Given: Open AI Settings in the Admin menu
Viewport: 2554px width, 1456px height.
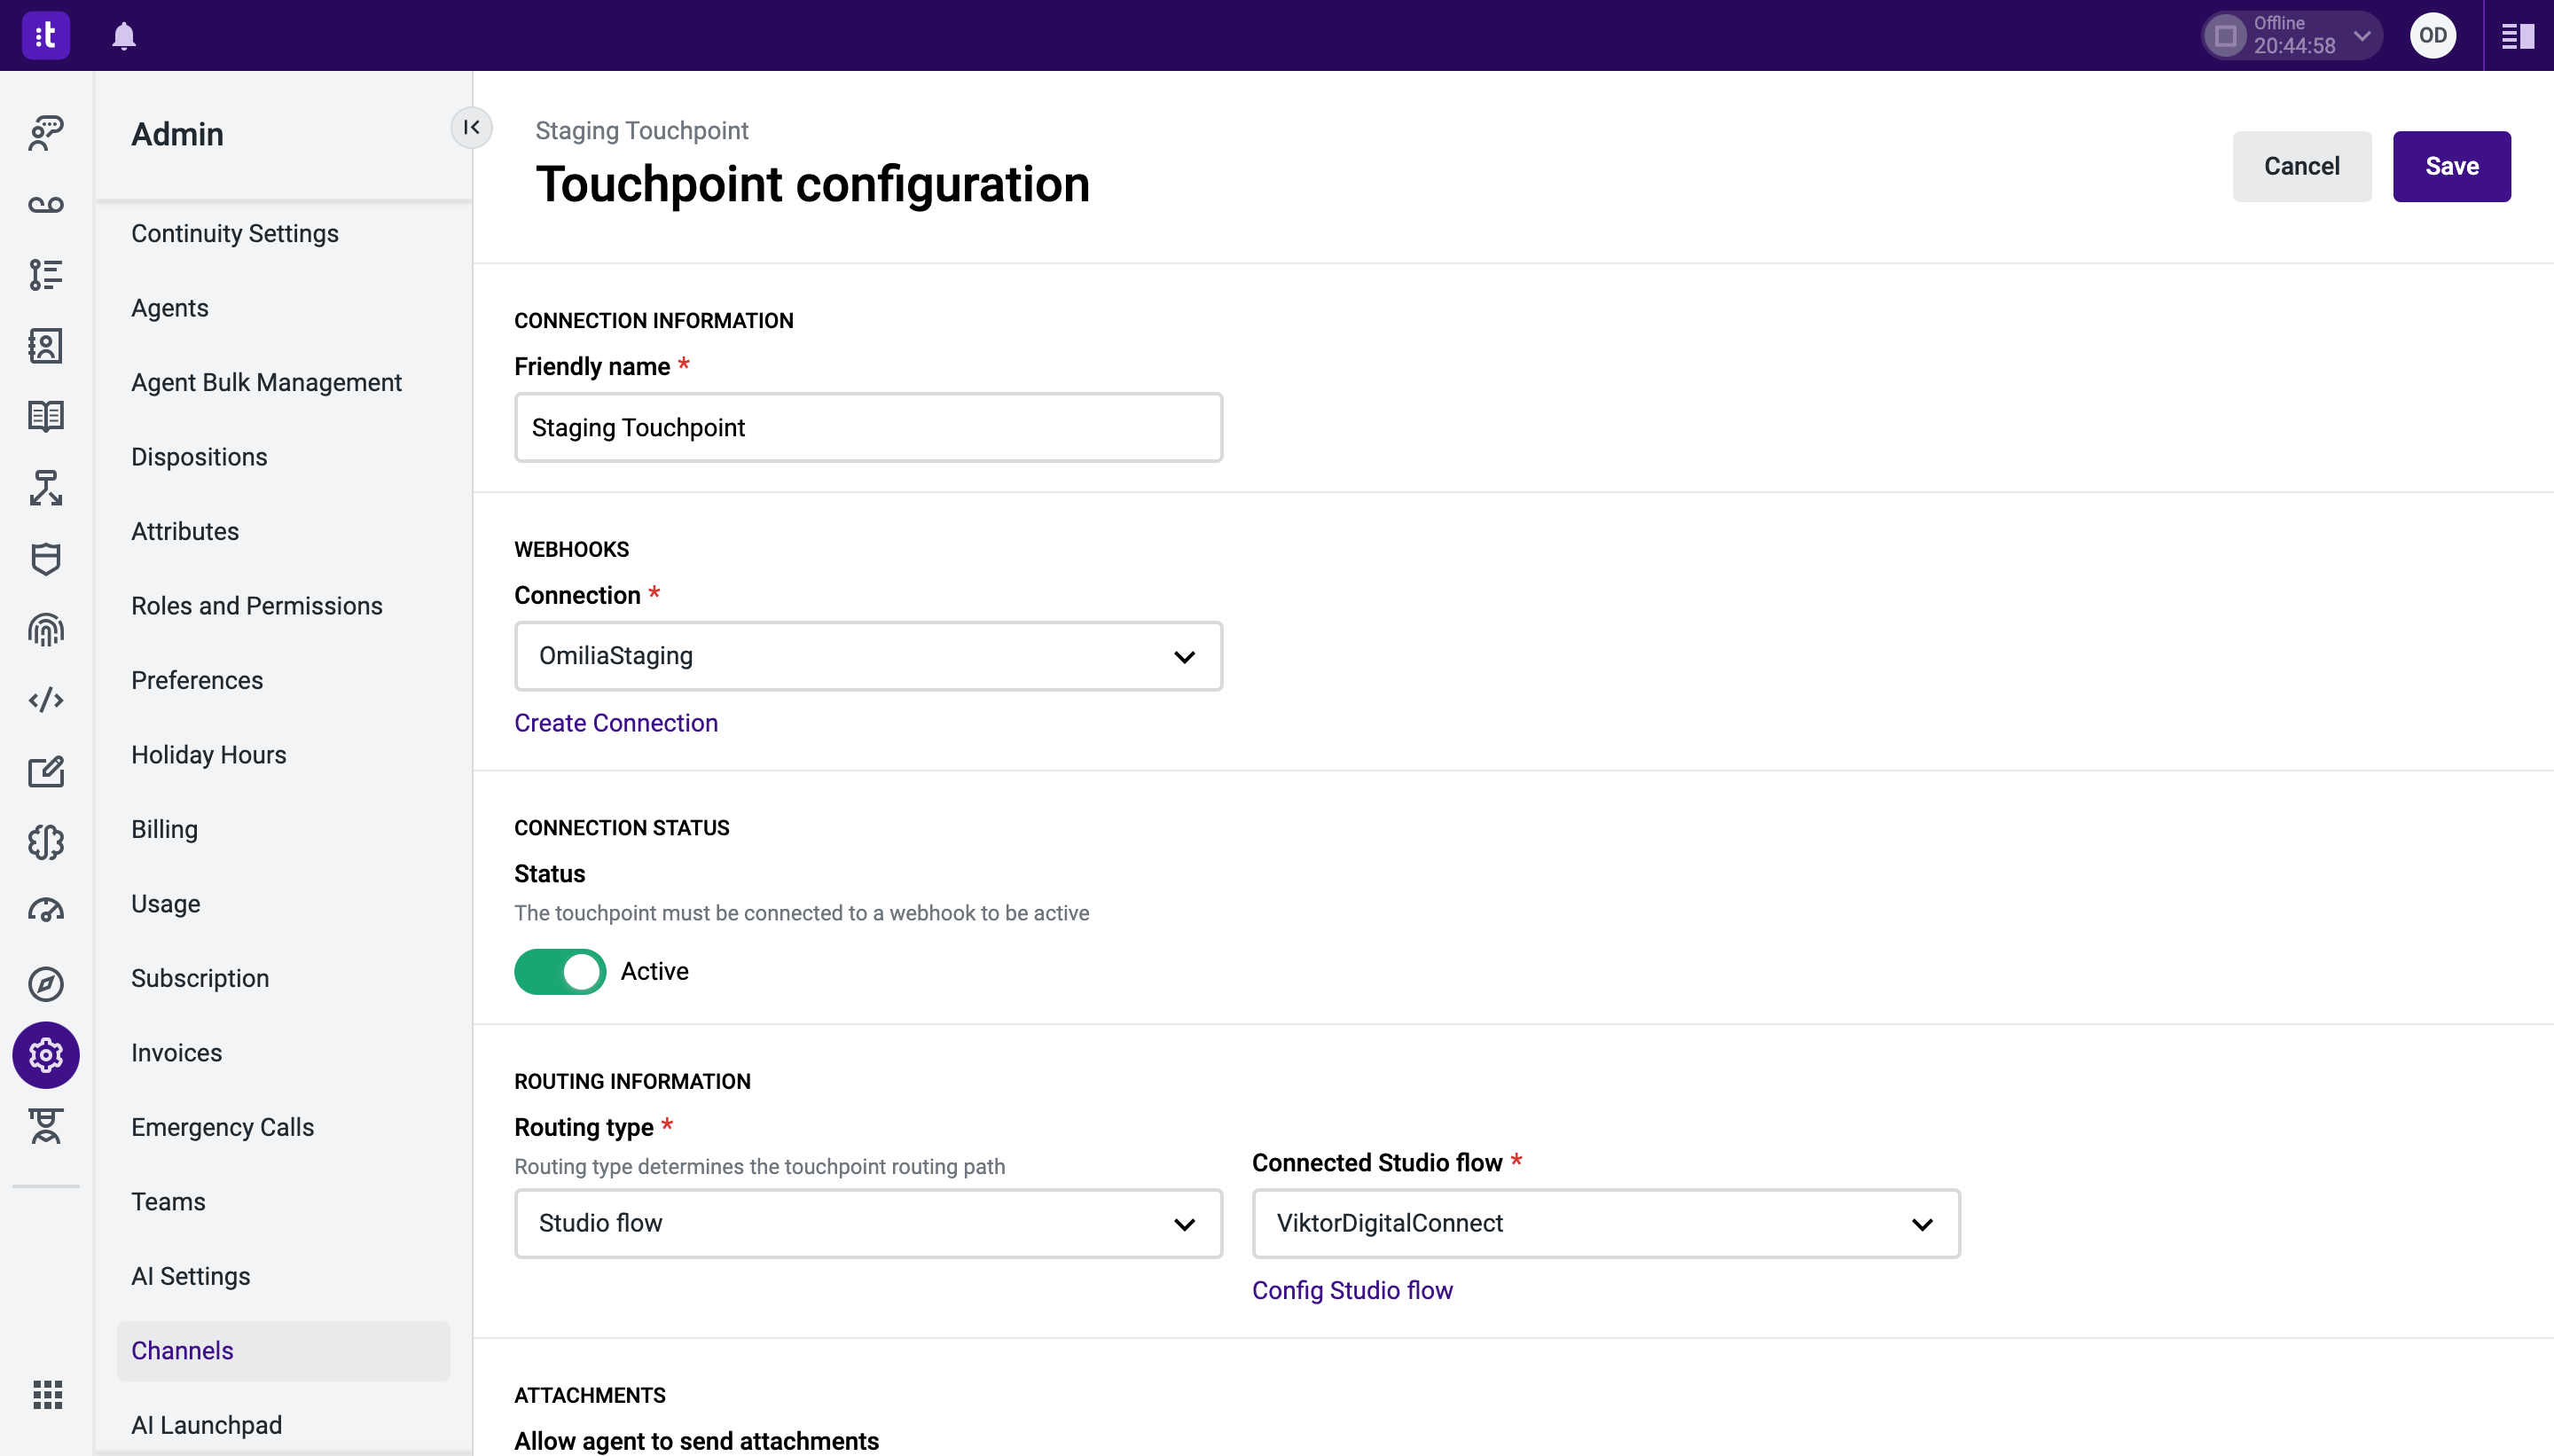Looking at the screenshot, I should [x=190, y=1275].
